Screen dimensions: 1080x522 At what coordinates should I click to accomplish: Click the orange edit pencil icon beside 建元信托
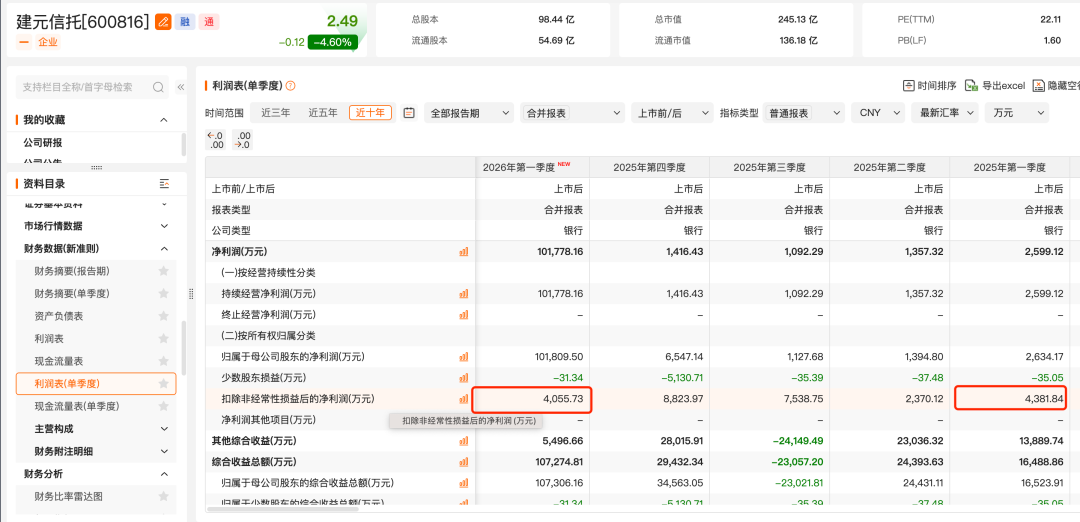163,21
